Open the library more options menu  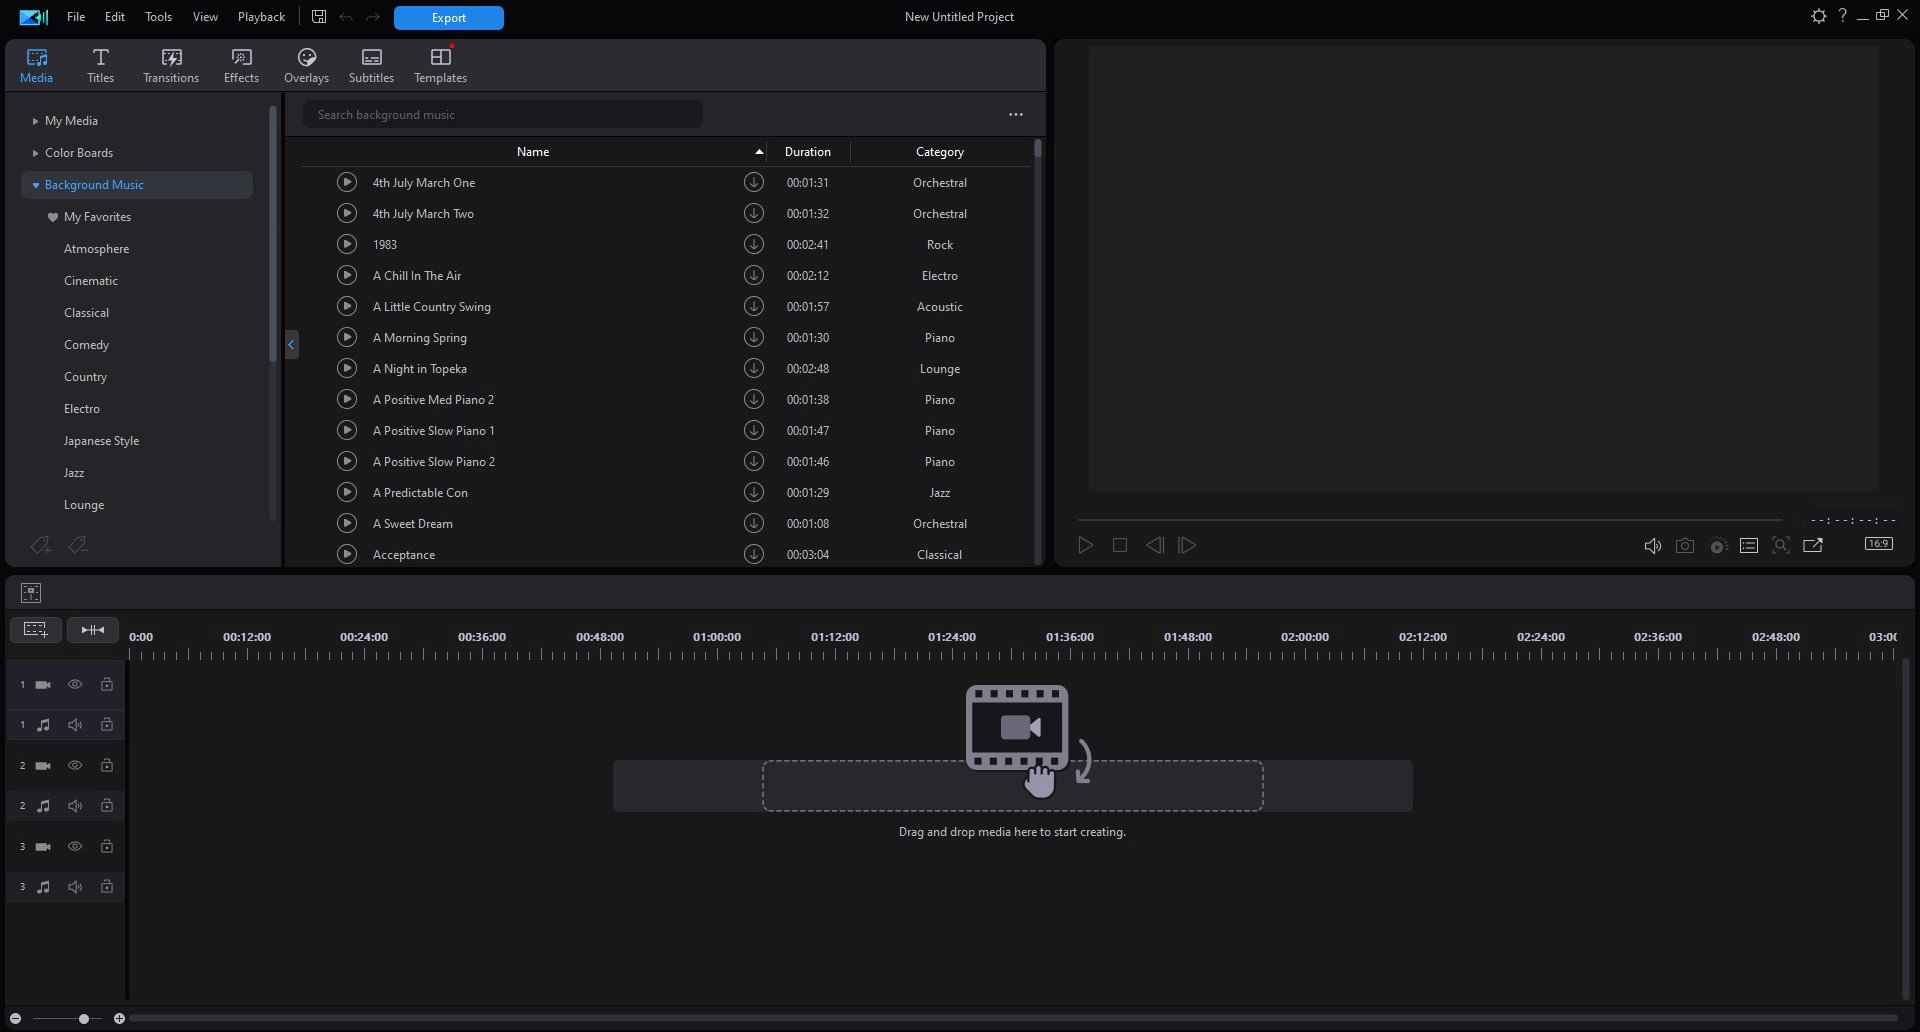click(1016, 115)
